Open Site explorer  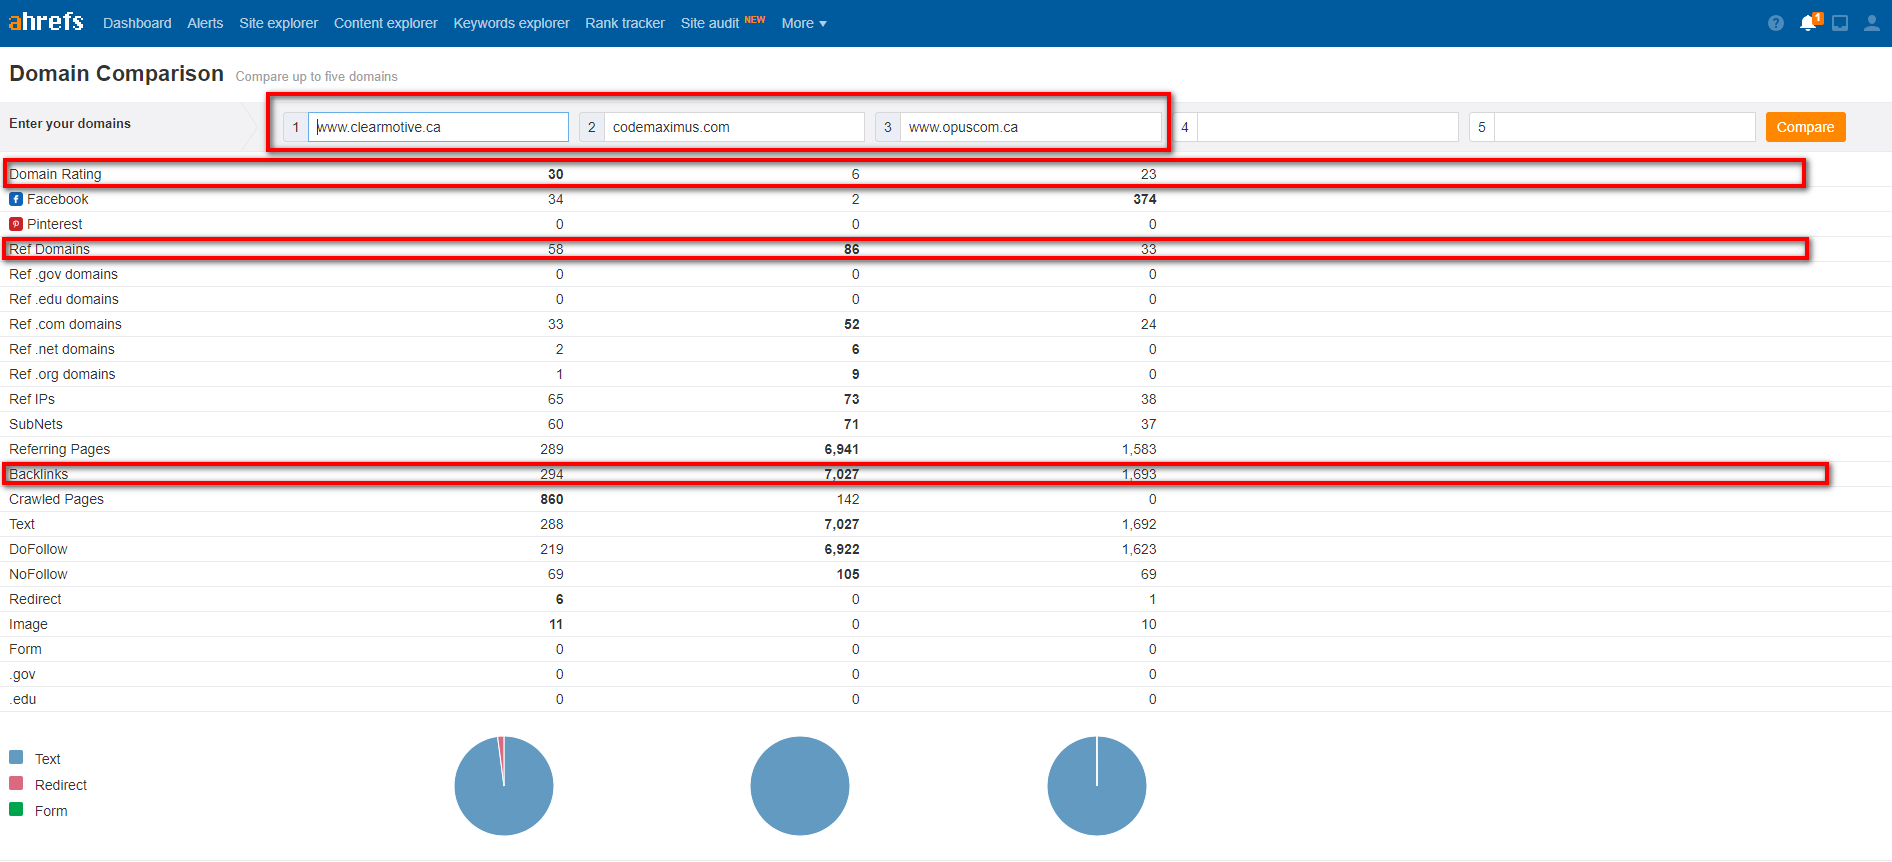pyautogui.click(x=278, y=23)
